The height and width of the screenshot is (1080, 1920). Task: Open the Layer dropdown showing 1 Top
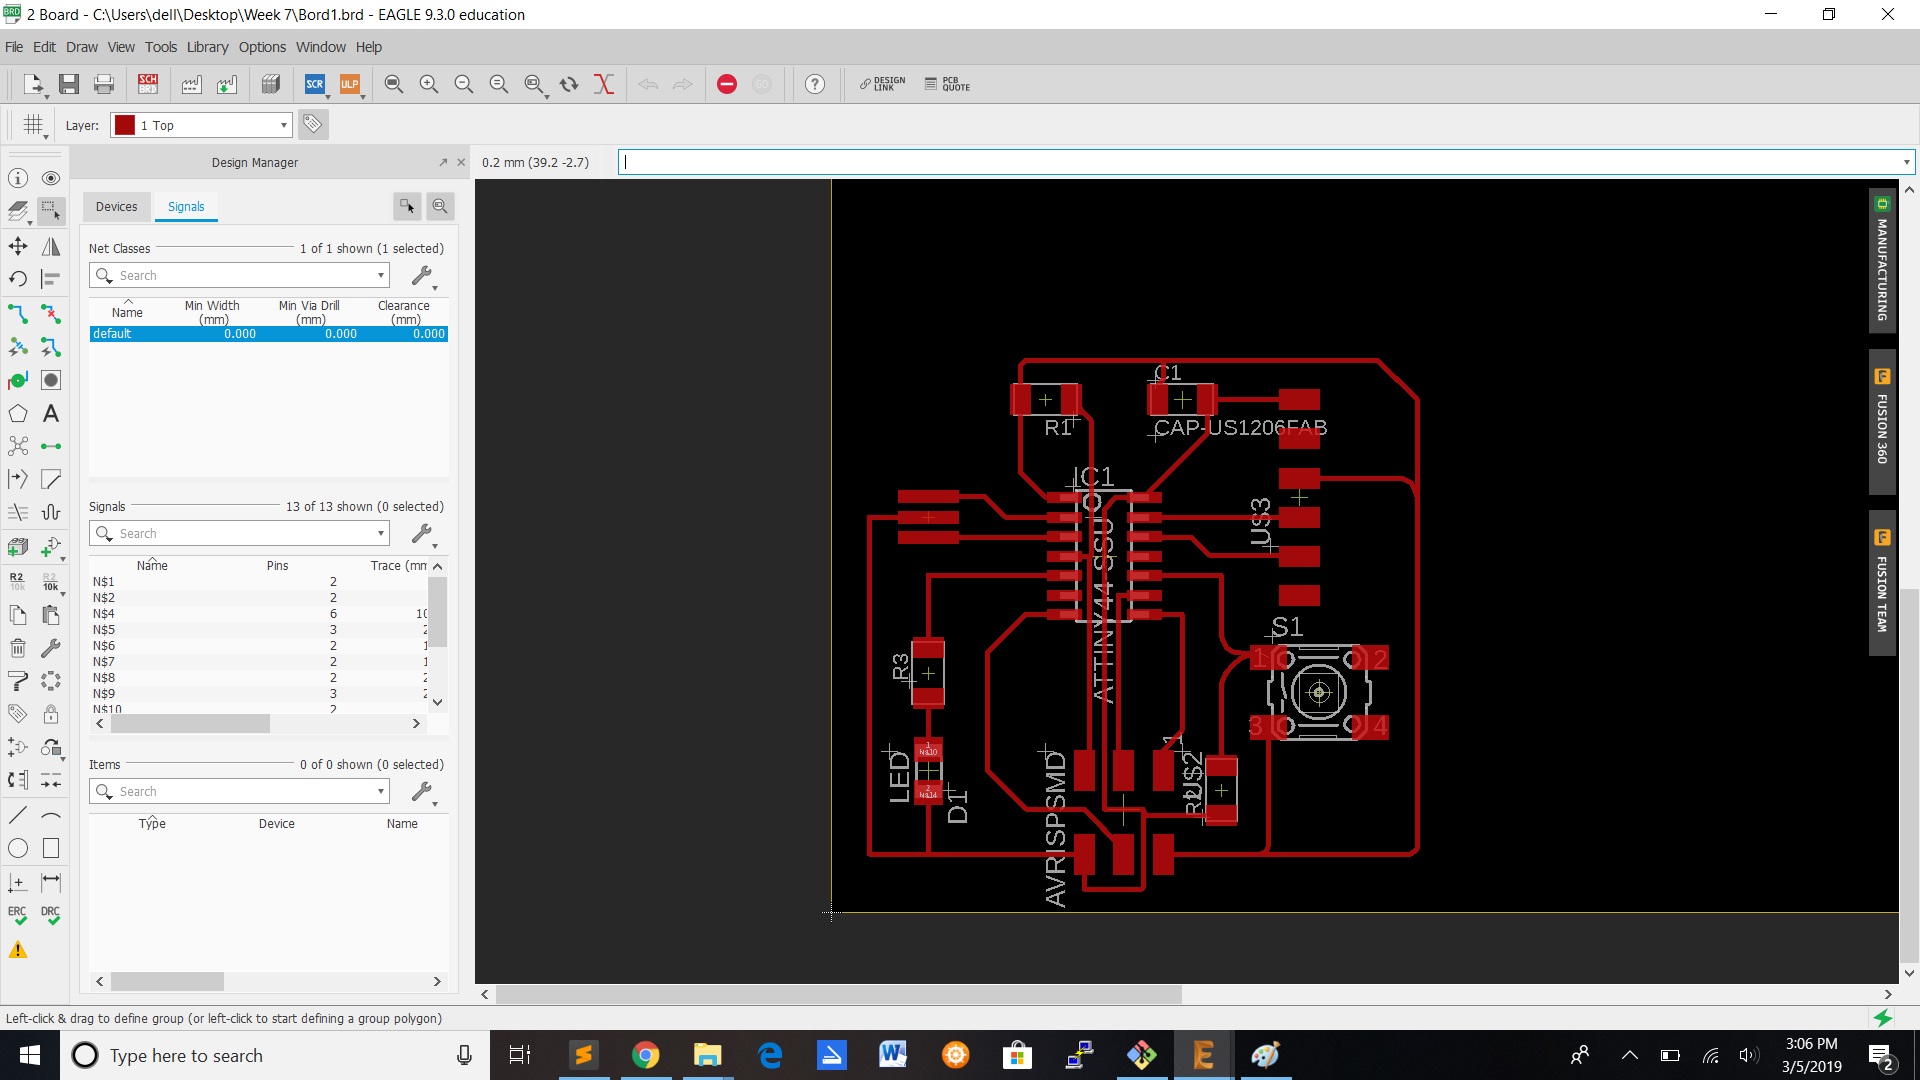tap(284, 126)
